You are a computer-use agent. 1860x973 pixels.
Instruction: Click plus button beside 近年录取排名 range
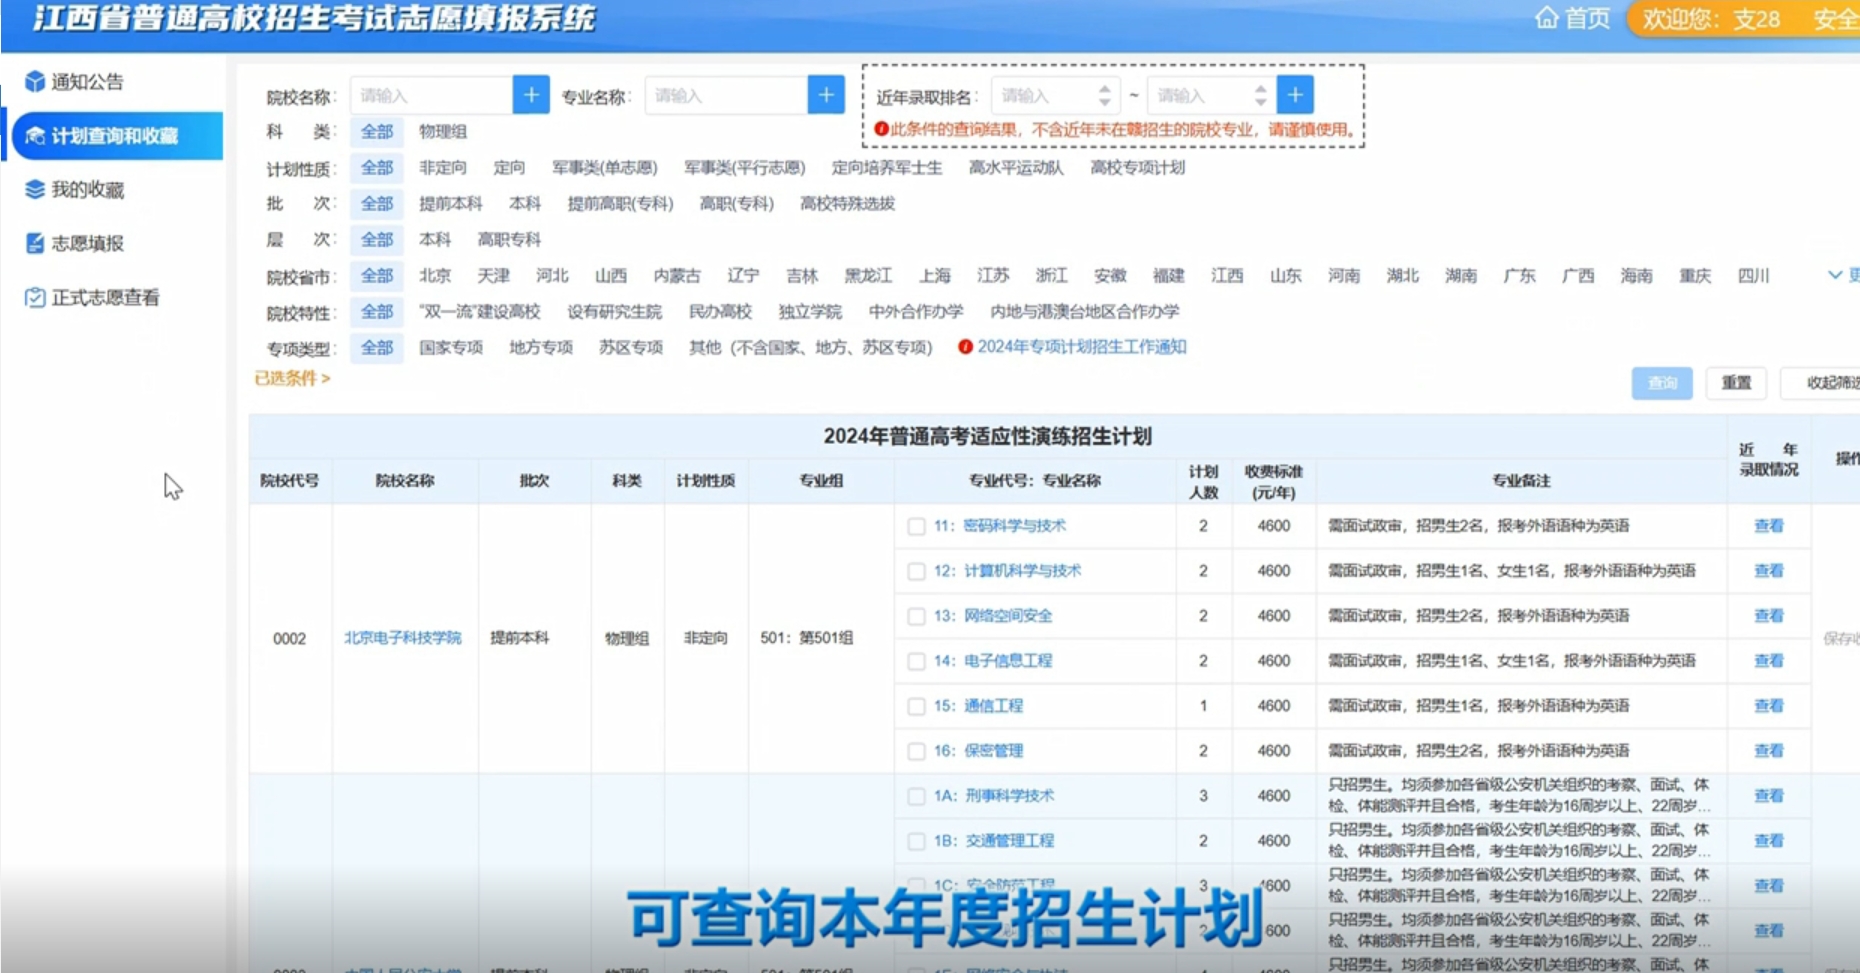pyautogui.click(x=1295, y=95)
